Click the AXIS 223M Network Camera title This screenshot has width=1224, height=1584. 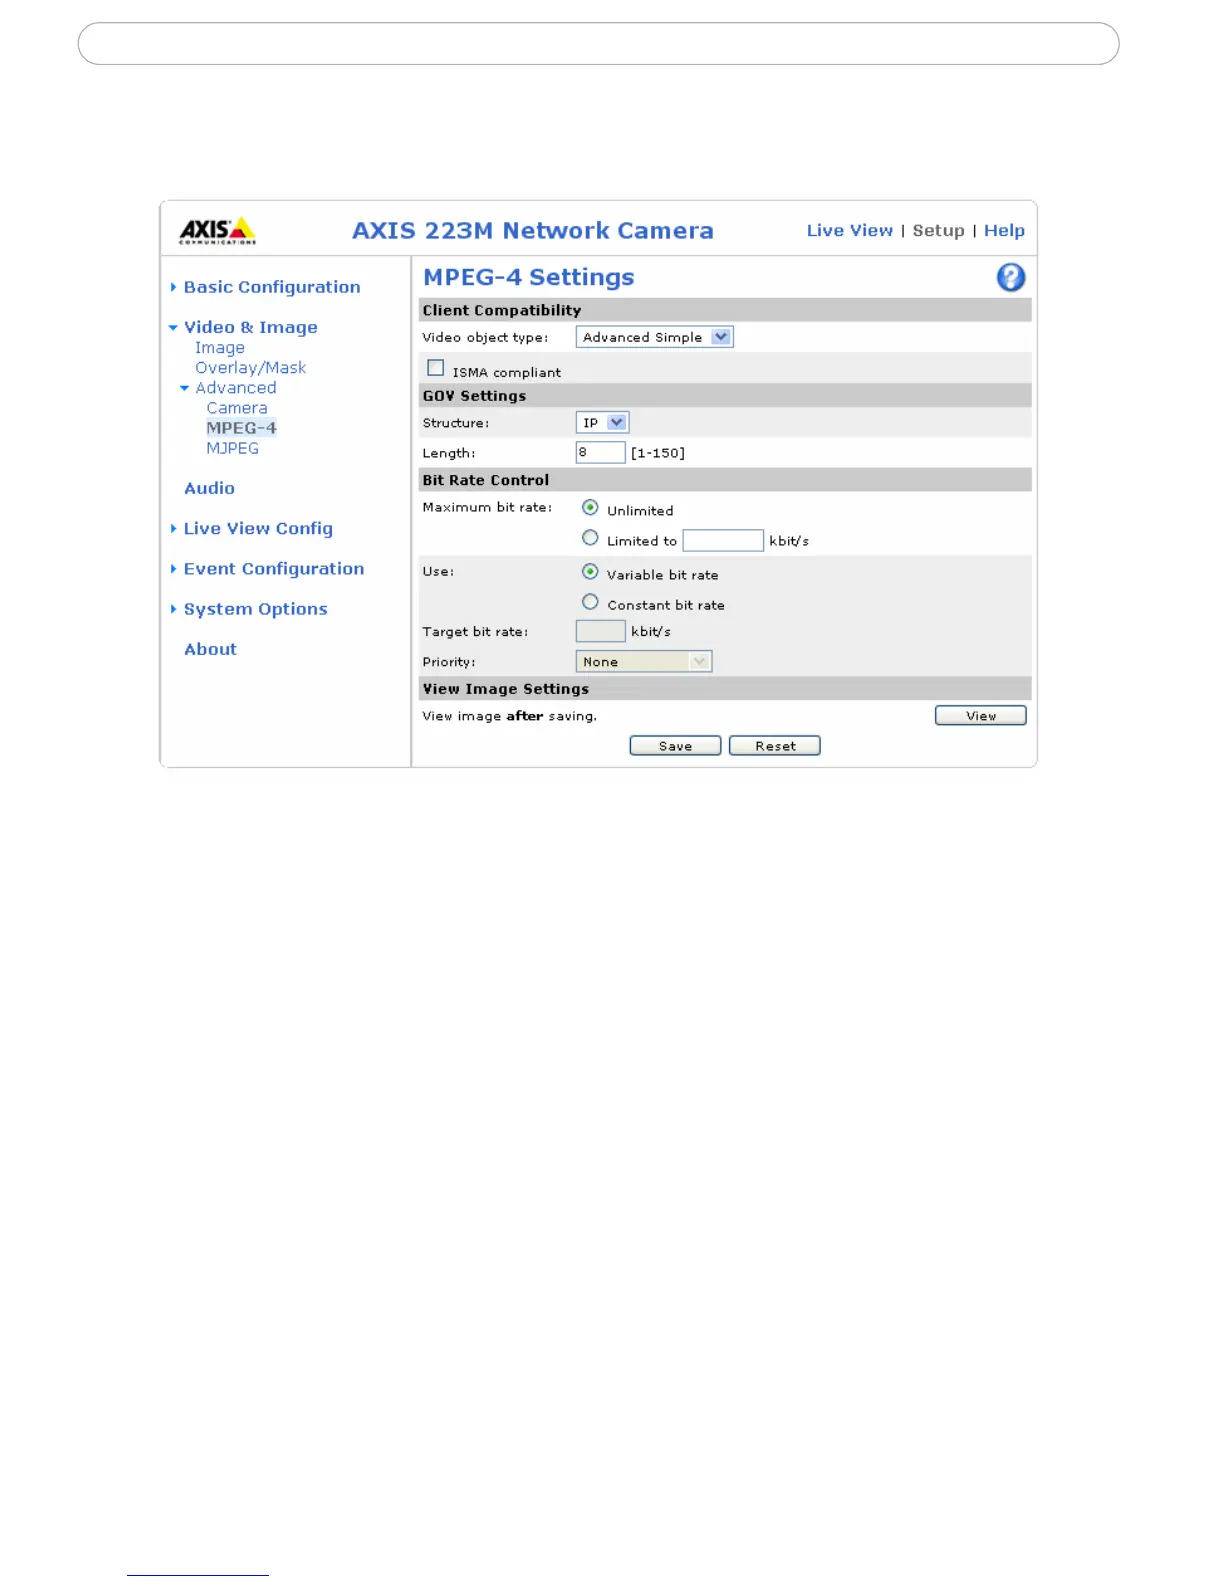[x=533, y=230]
